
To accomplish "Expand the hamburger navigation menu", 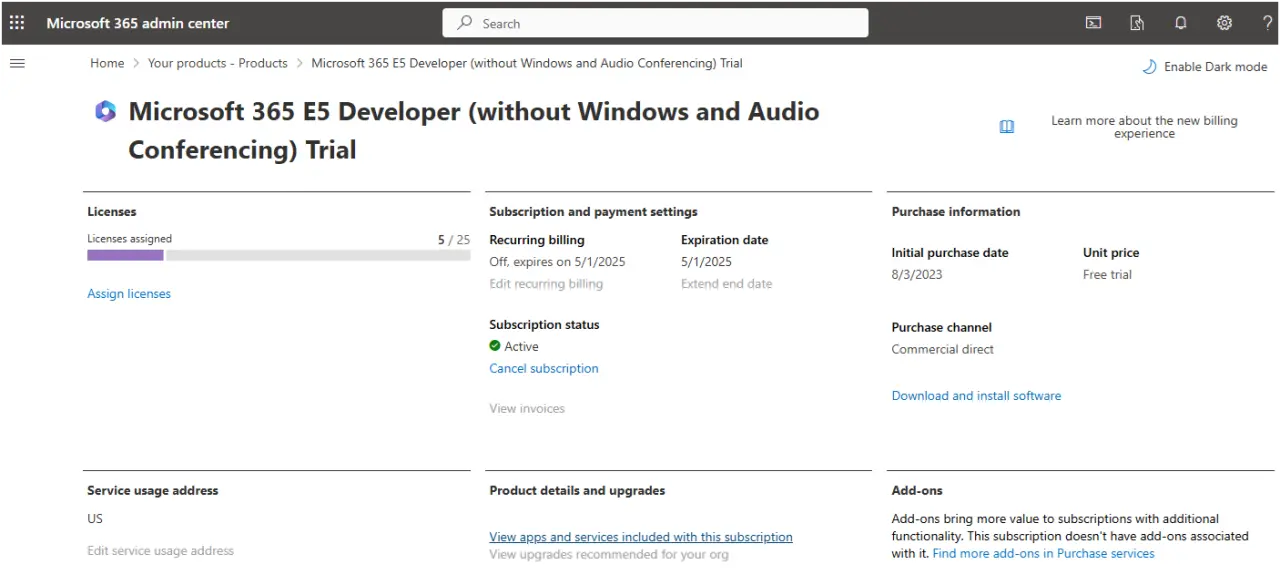I will (17, 63).
